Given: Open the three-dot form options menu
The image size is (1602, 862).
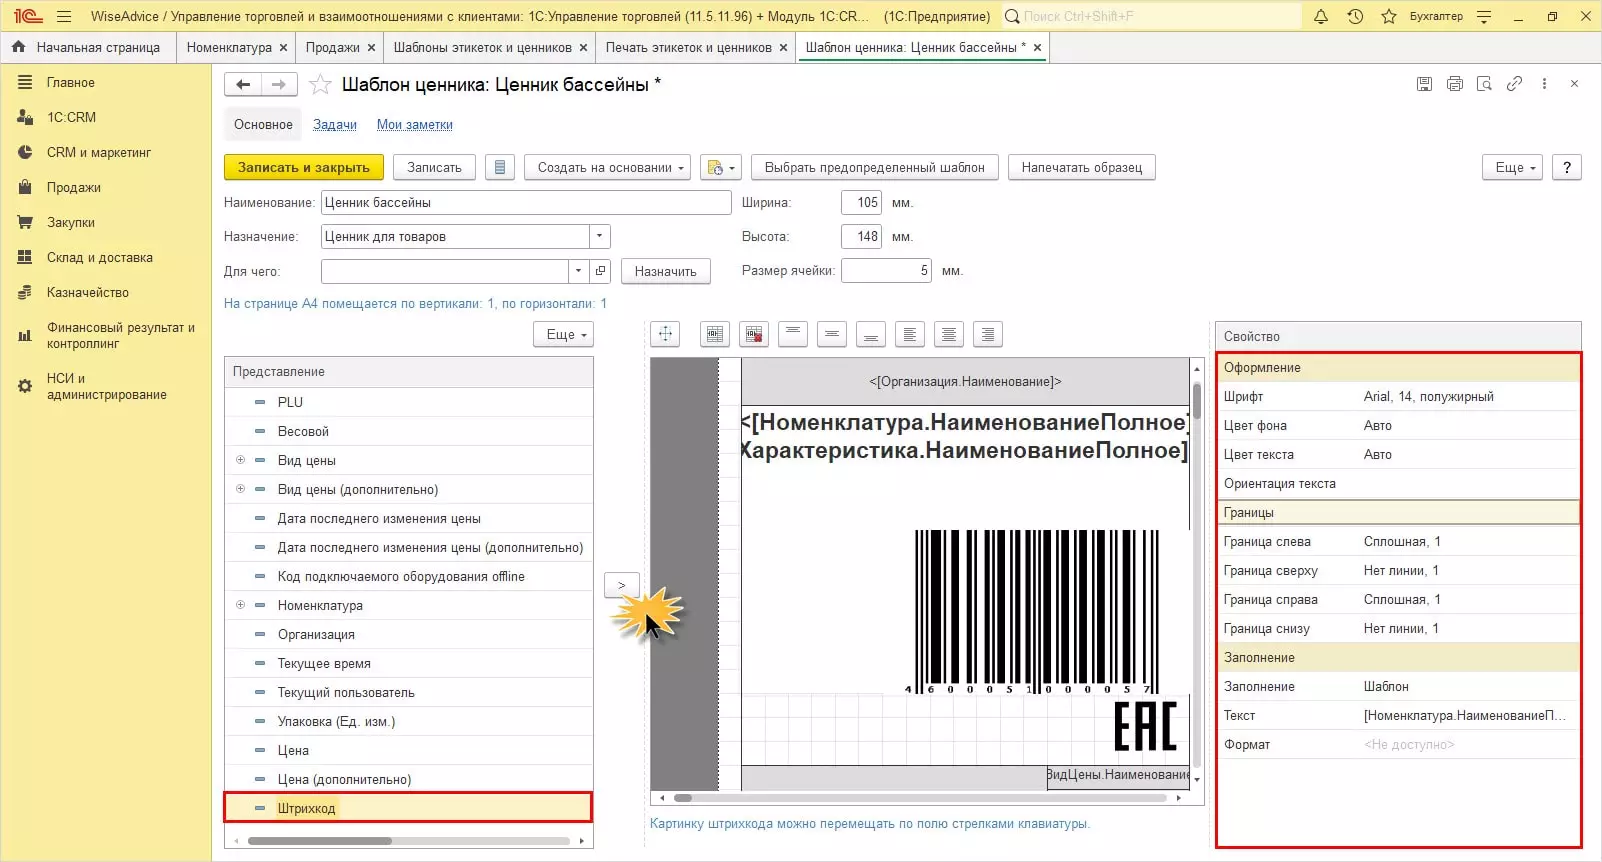Looking at the screenshot, I should point(1545,84).
